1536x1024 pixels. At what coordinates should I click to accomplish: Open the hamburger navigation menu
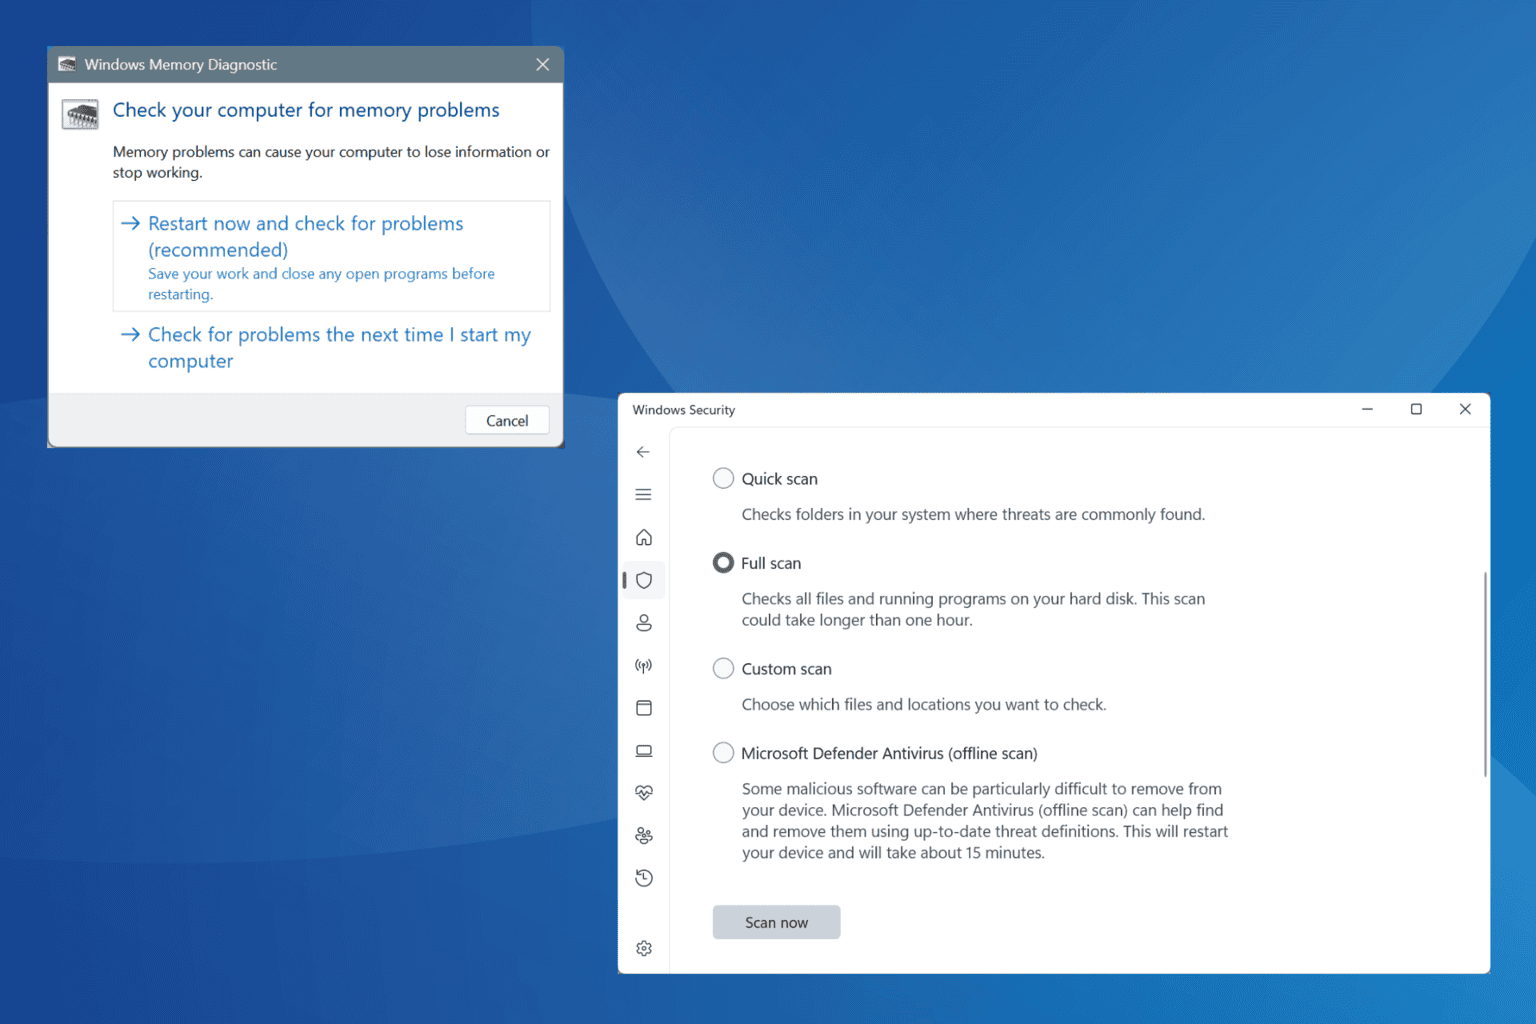click(643, 495)
